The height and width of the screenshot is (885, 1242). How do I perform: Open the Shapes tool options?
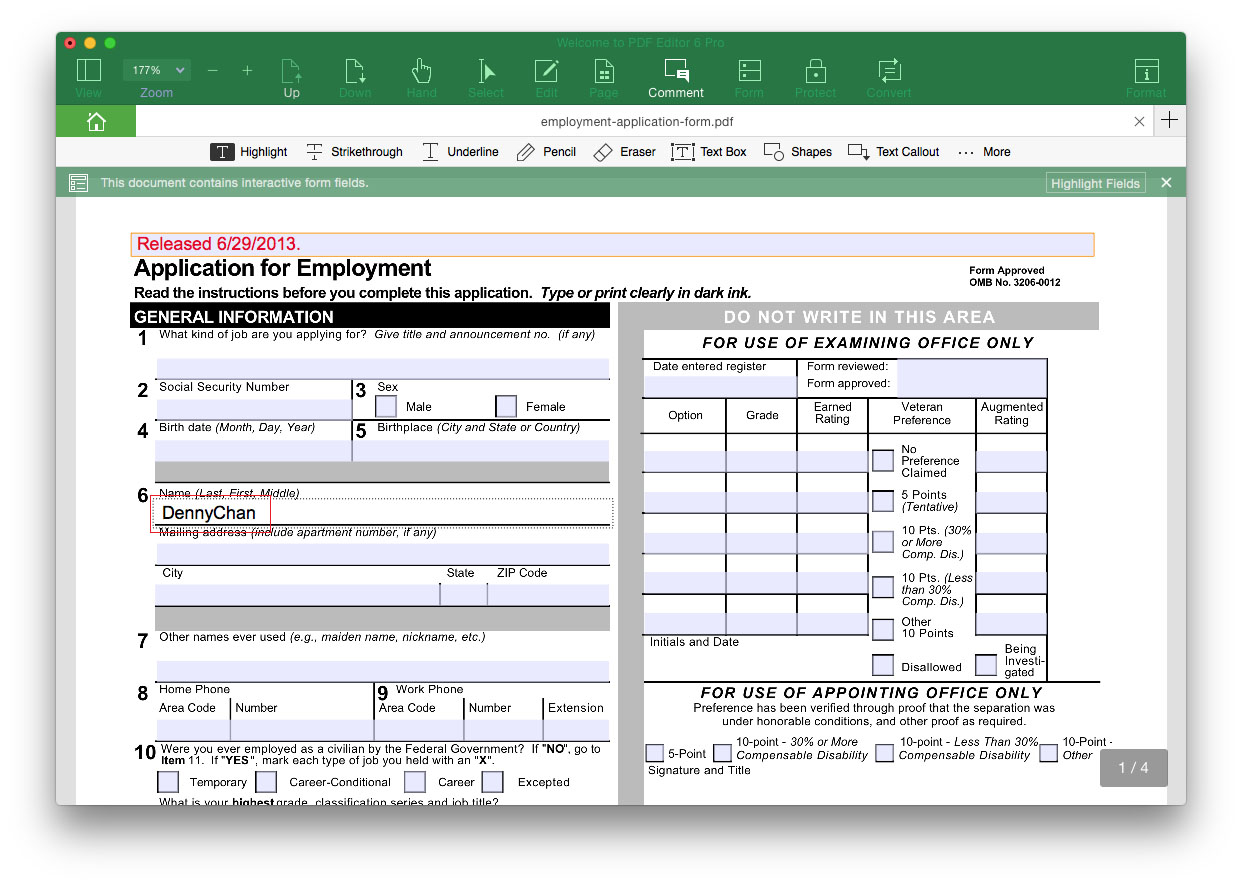pos(797,151)
